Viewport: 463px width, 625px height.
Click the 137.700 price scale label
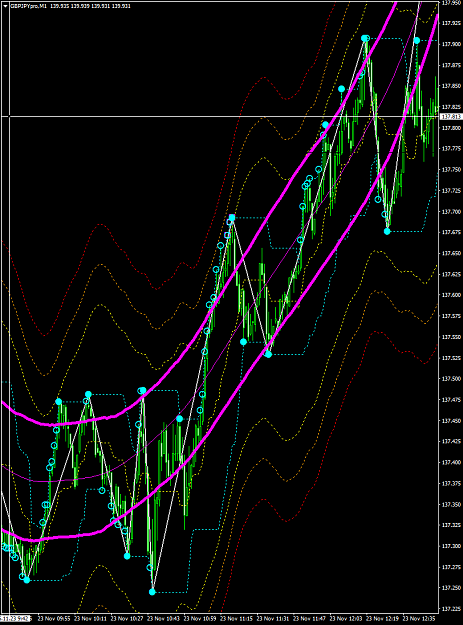point(451,211)
